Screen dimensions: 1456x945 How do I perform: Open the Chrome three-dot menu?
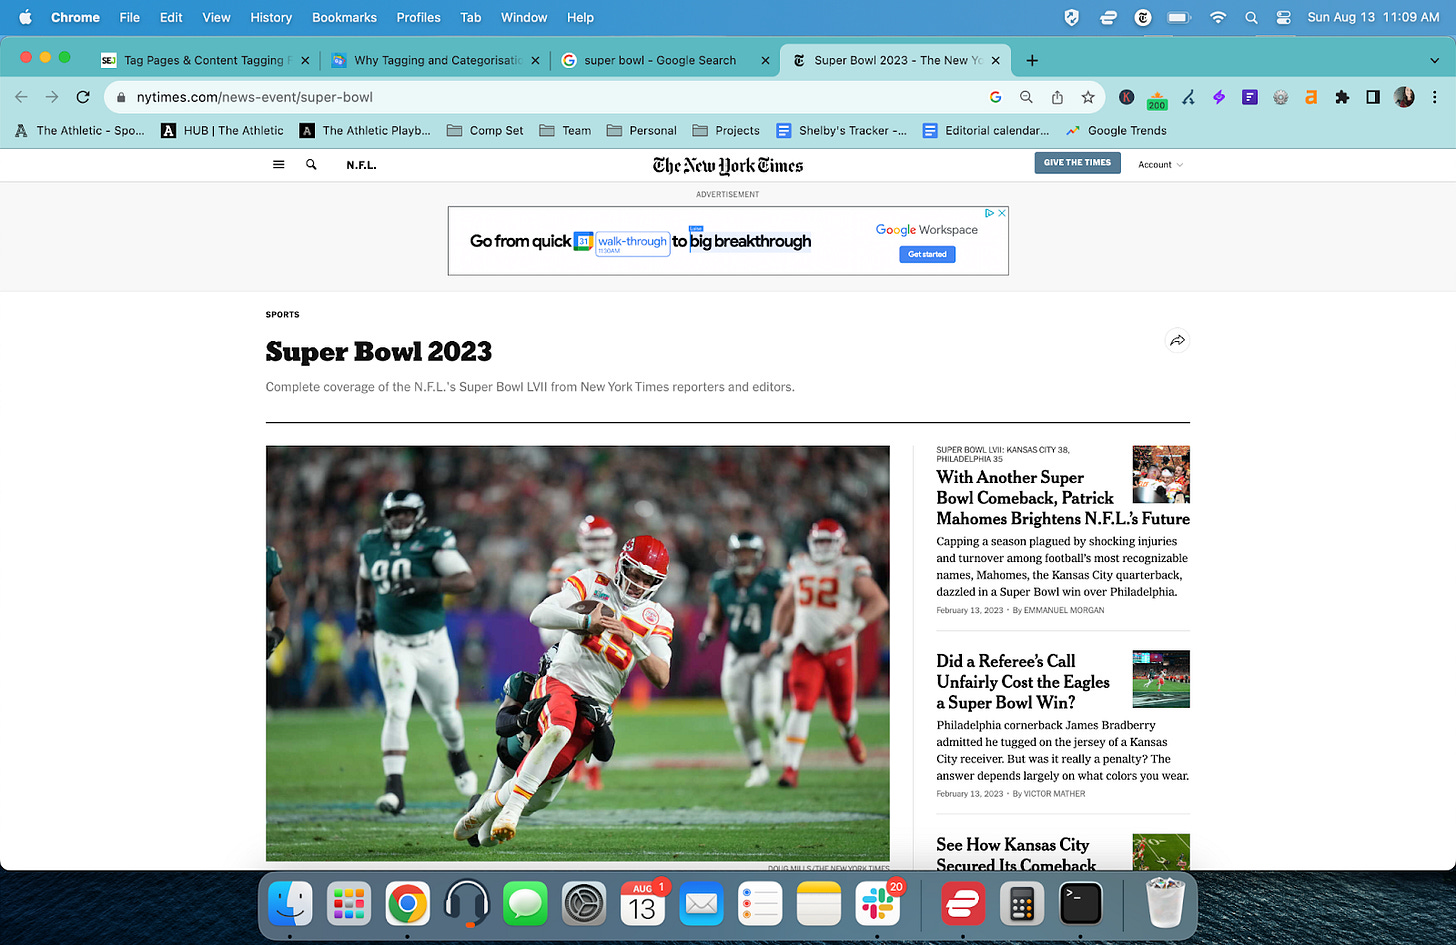(1435, 97)
